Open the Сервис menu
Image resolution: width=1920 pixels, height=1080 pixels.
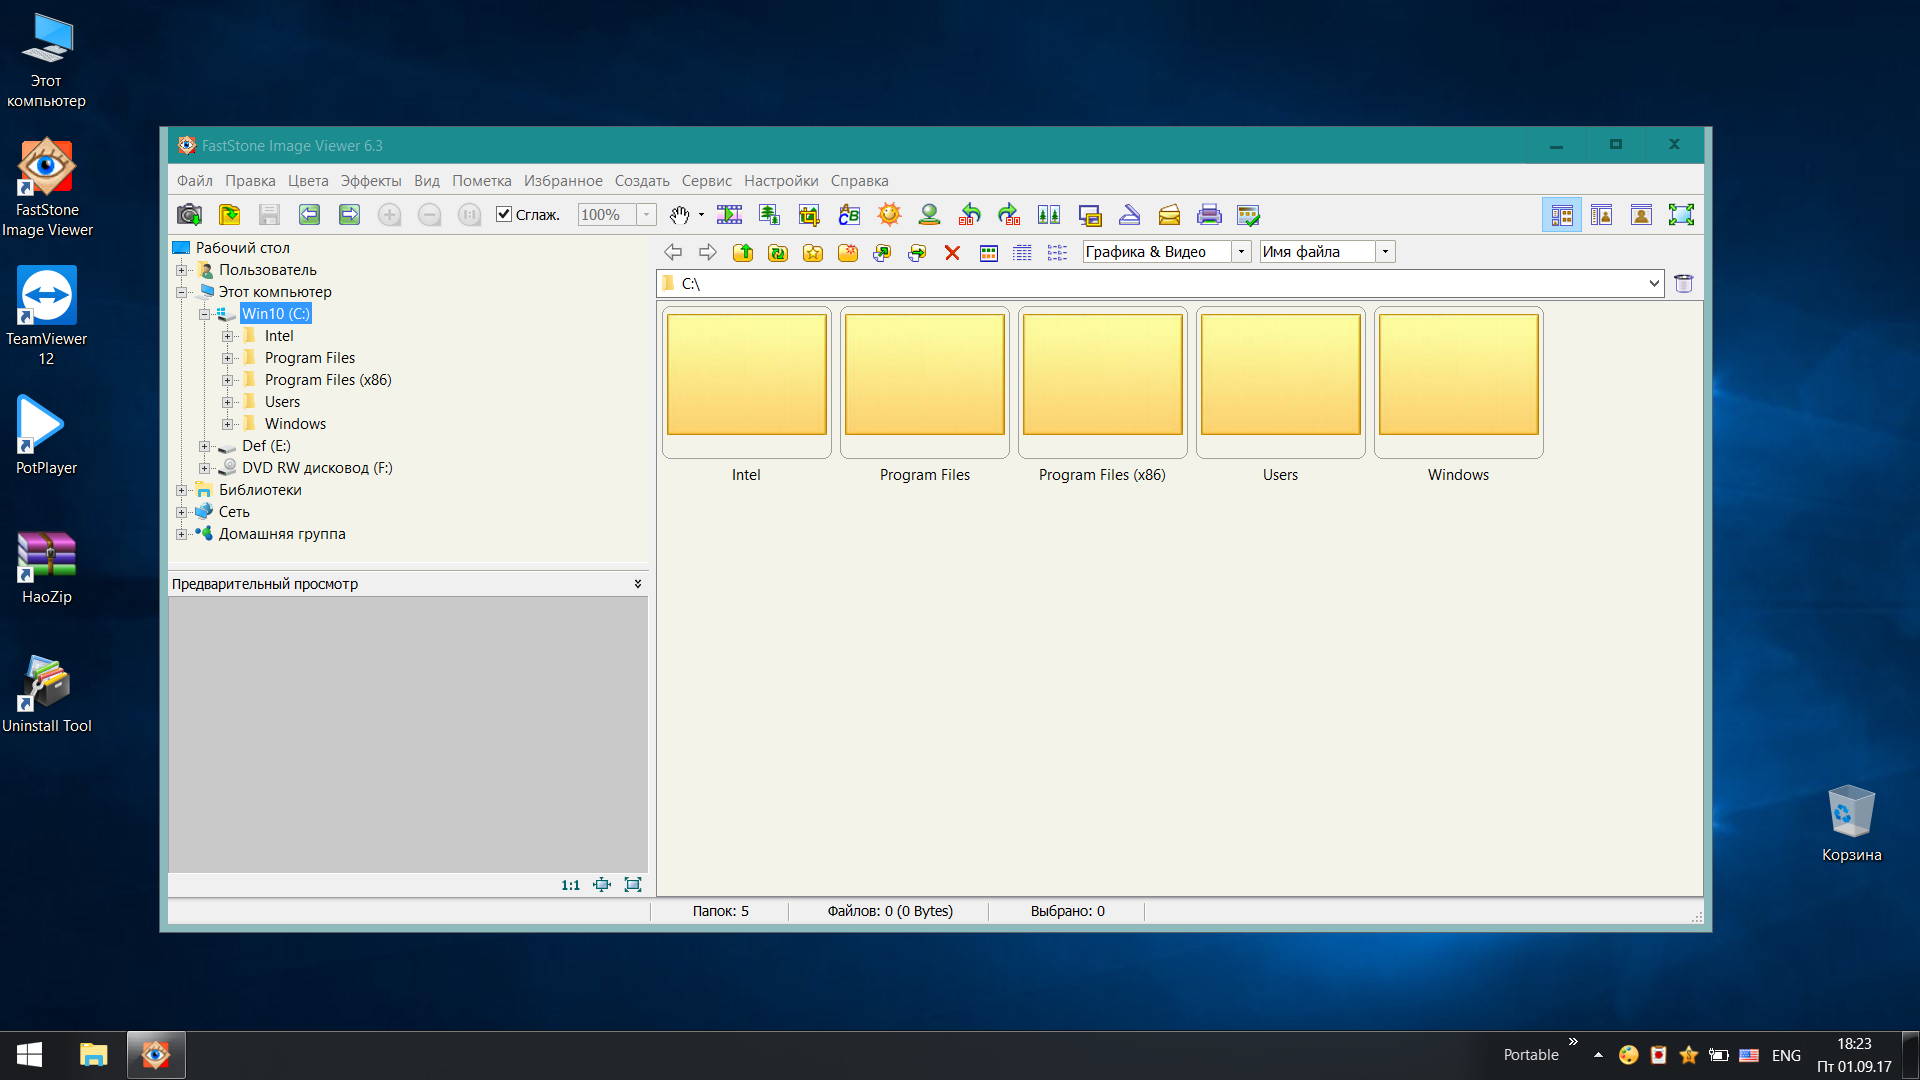pyautogui.click(x=706, y=181)
